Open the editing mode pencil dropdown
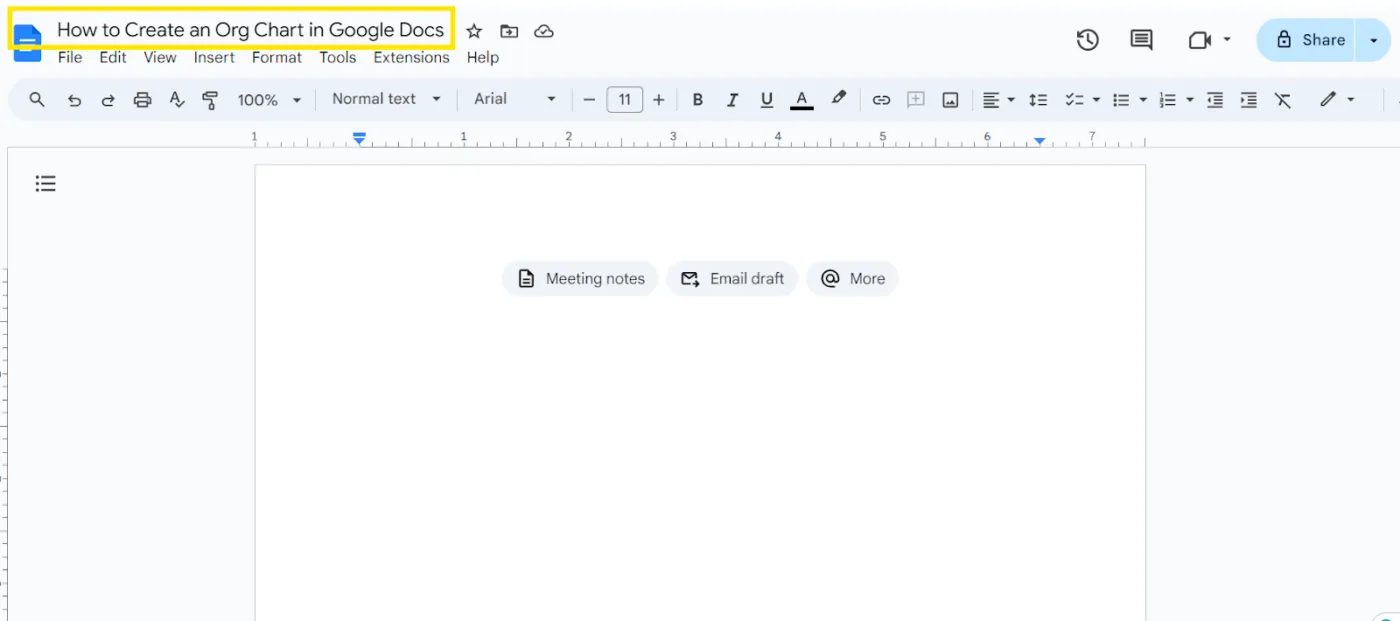This screenshot has height=621, width=1400. (x=1337, y=99)
